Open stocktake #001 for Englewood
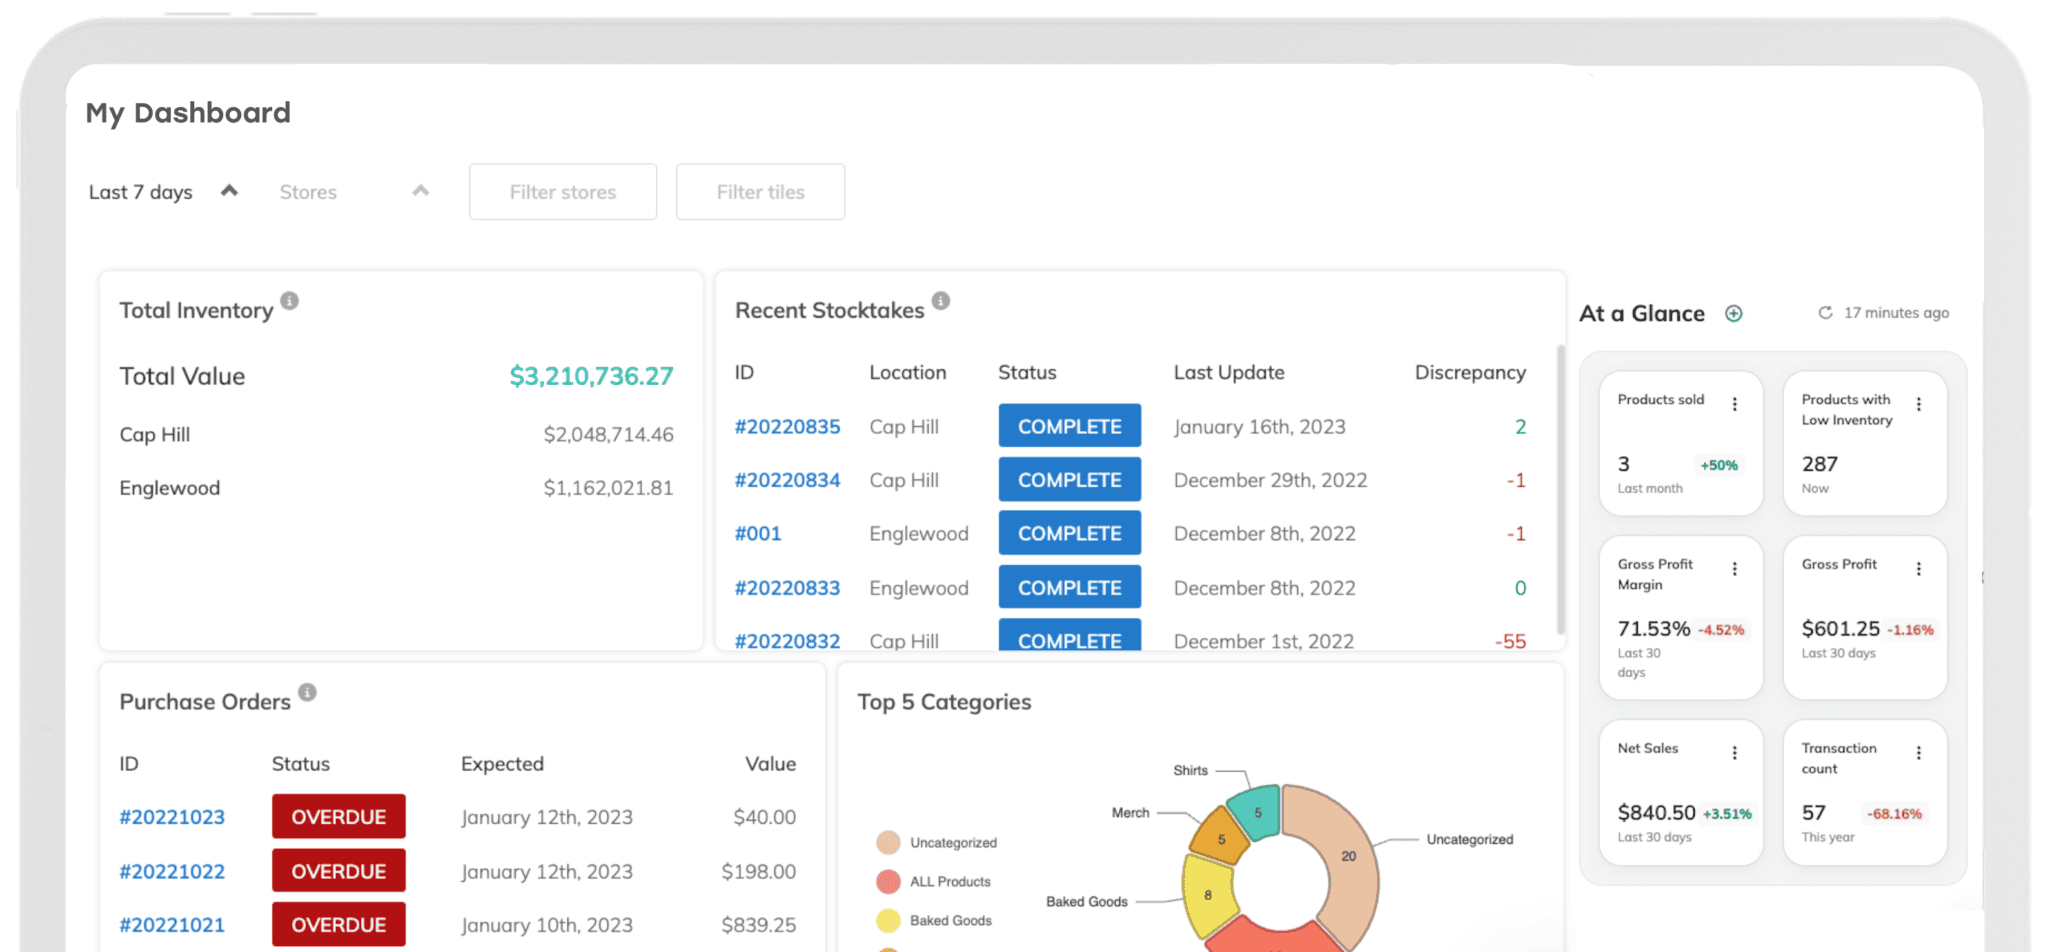This screenshot has height=952, width=2048. point(758,533)
